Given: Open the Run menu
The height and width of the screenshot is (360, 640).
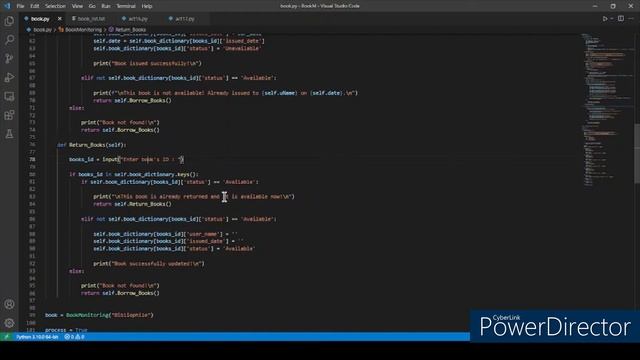Looking at the screenshot, I should tap(106, 6).
